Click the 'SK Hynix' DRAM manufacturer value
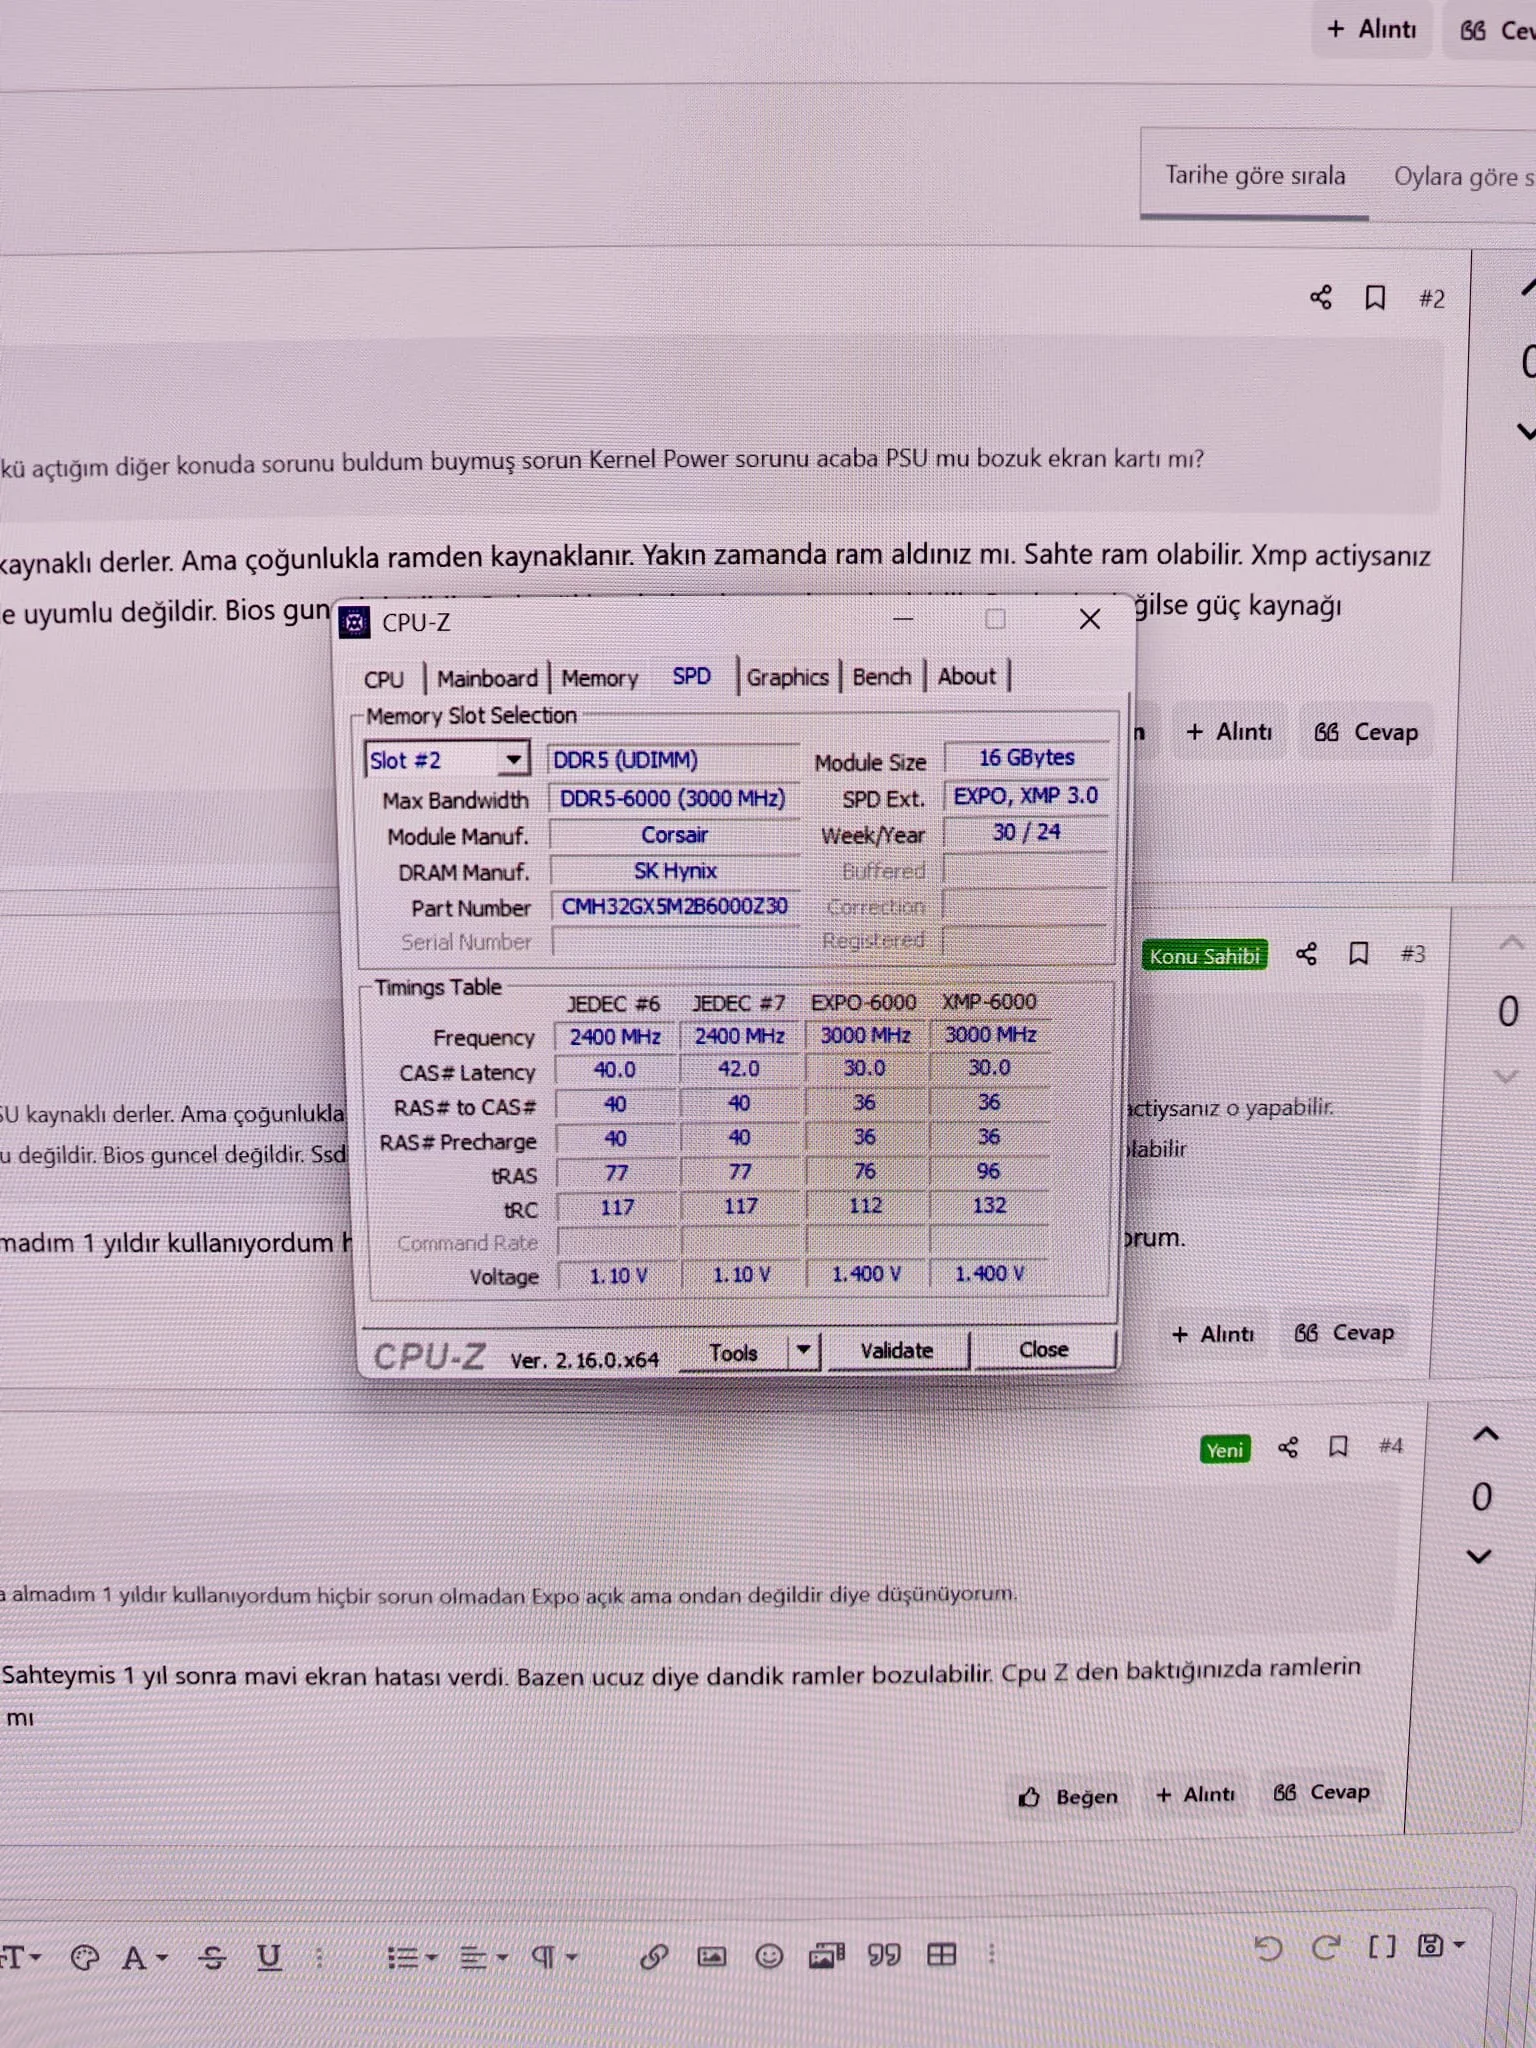Viewport: 1536px width, 2048px height. coord(675,871)
